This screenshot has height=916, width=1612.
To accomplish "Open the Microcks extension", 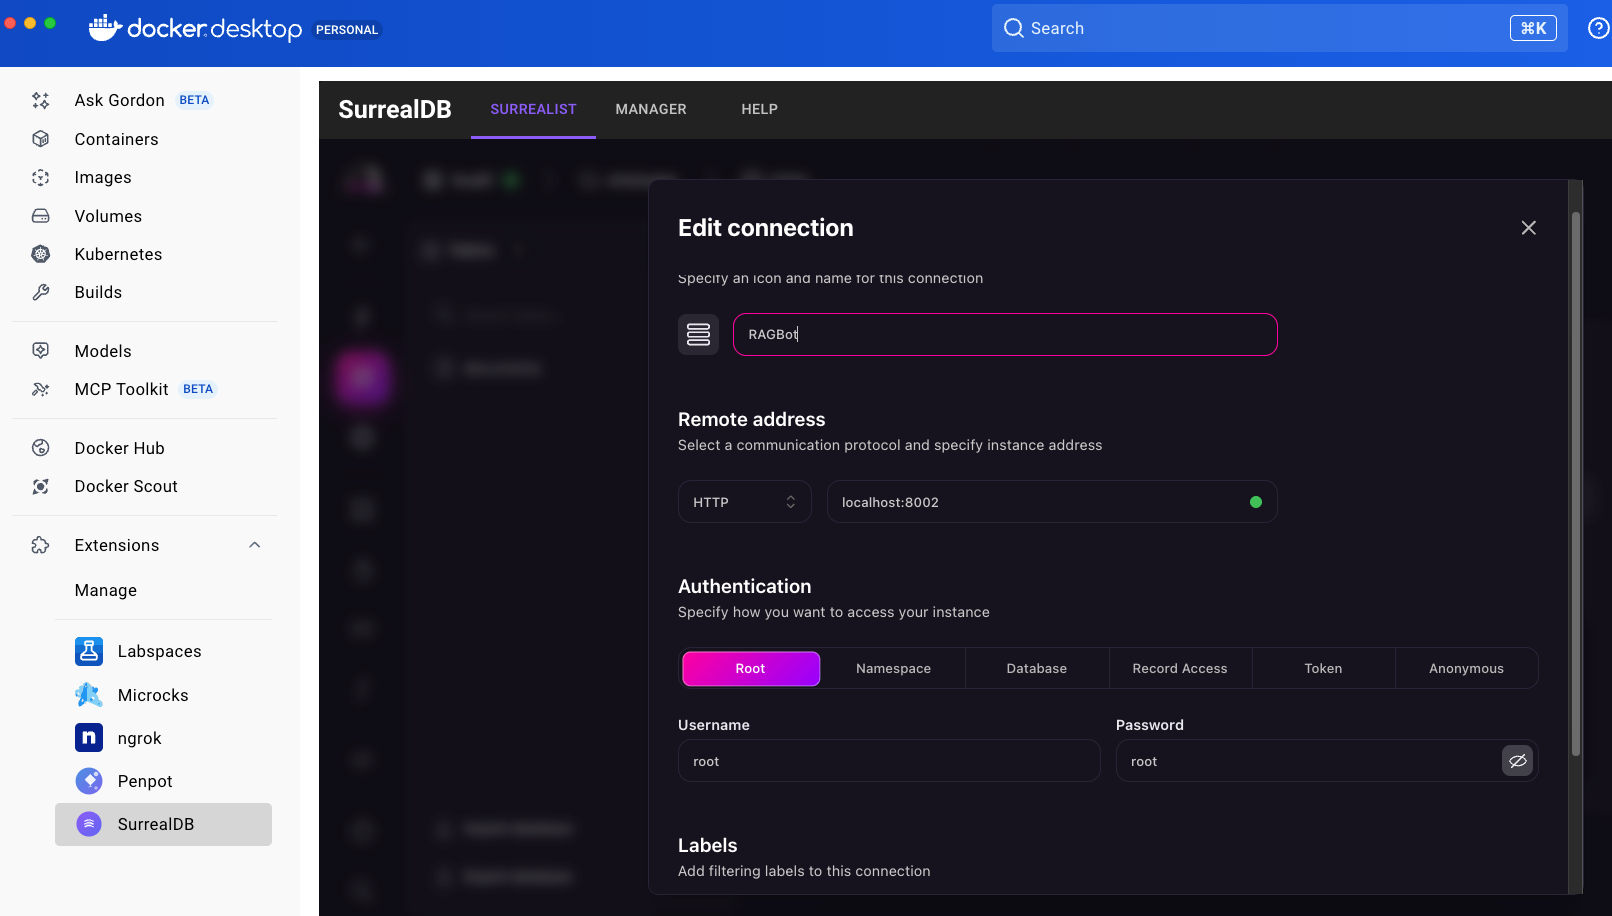I will click(x=152, y=695).
